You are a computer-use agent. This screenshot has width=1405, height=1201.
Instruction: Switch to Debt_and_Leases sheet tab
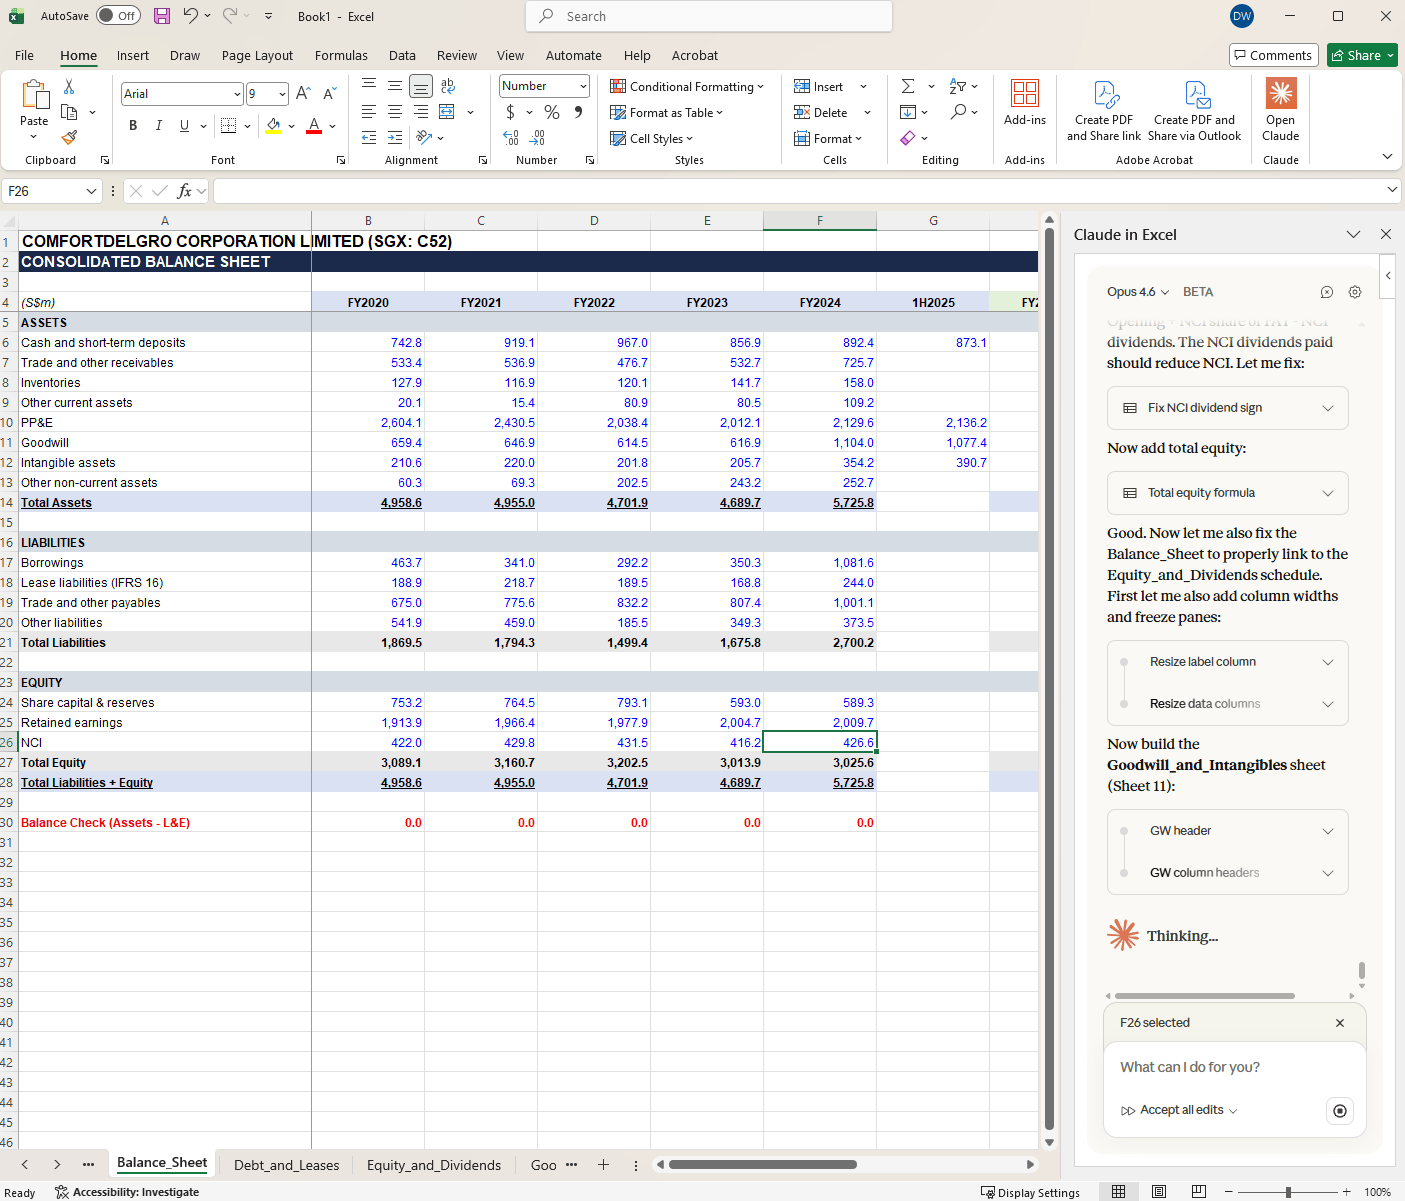[286, 1165]
